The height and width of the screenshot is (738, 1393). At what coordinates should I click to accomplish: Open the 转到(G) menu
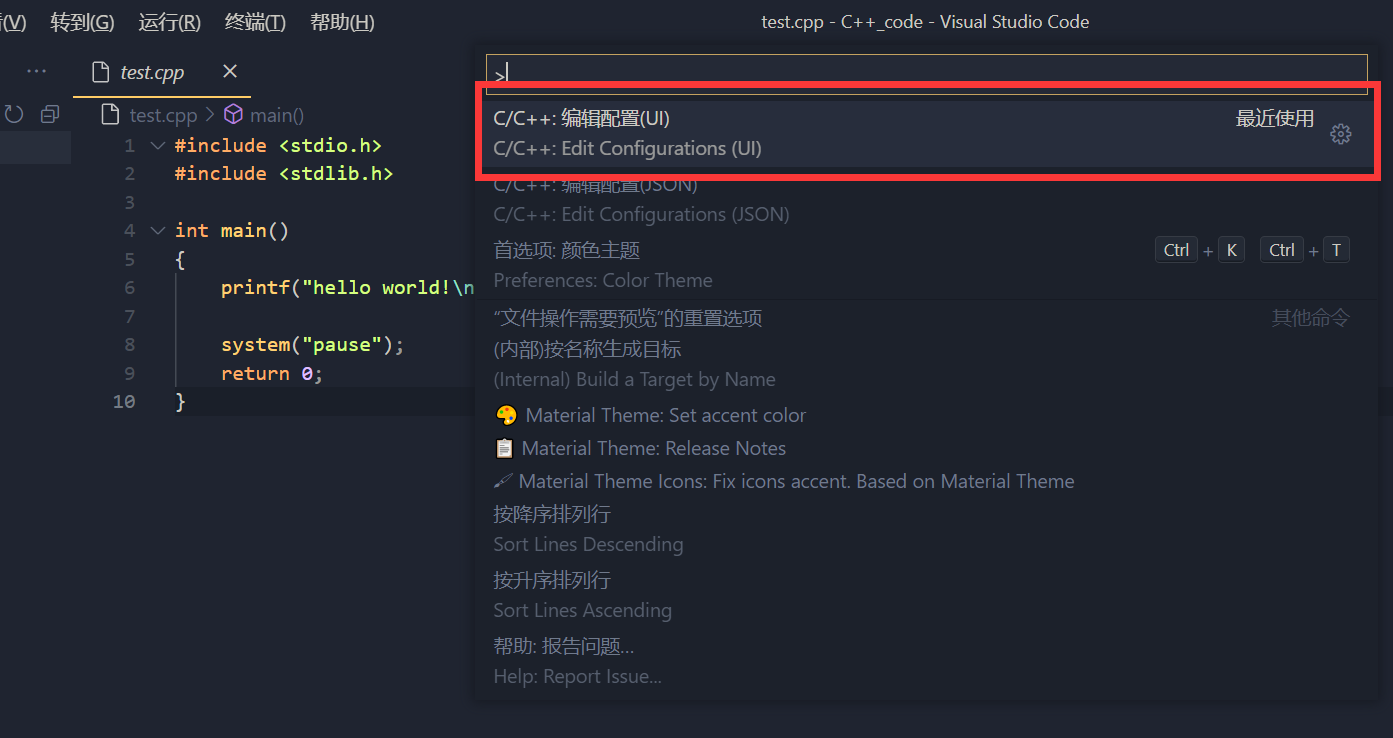82,22
